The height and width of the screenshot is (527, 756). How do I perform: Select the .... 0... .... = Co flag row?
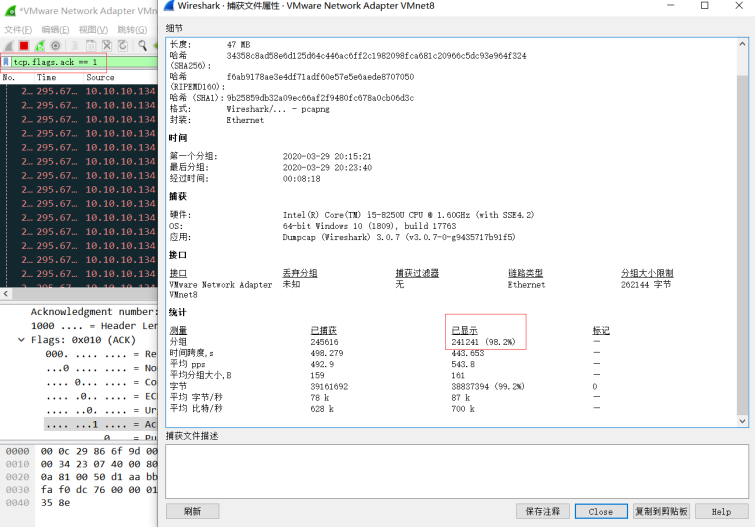coord(101,382)
